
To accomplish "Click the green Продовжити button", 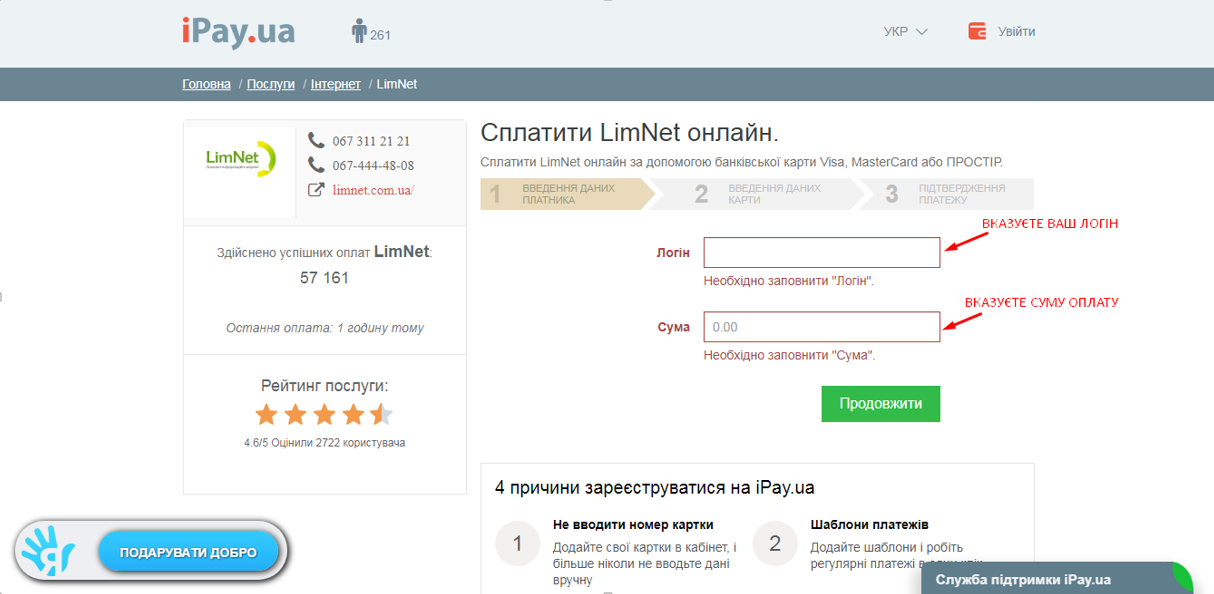I will (881, 404).
